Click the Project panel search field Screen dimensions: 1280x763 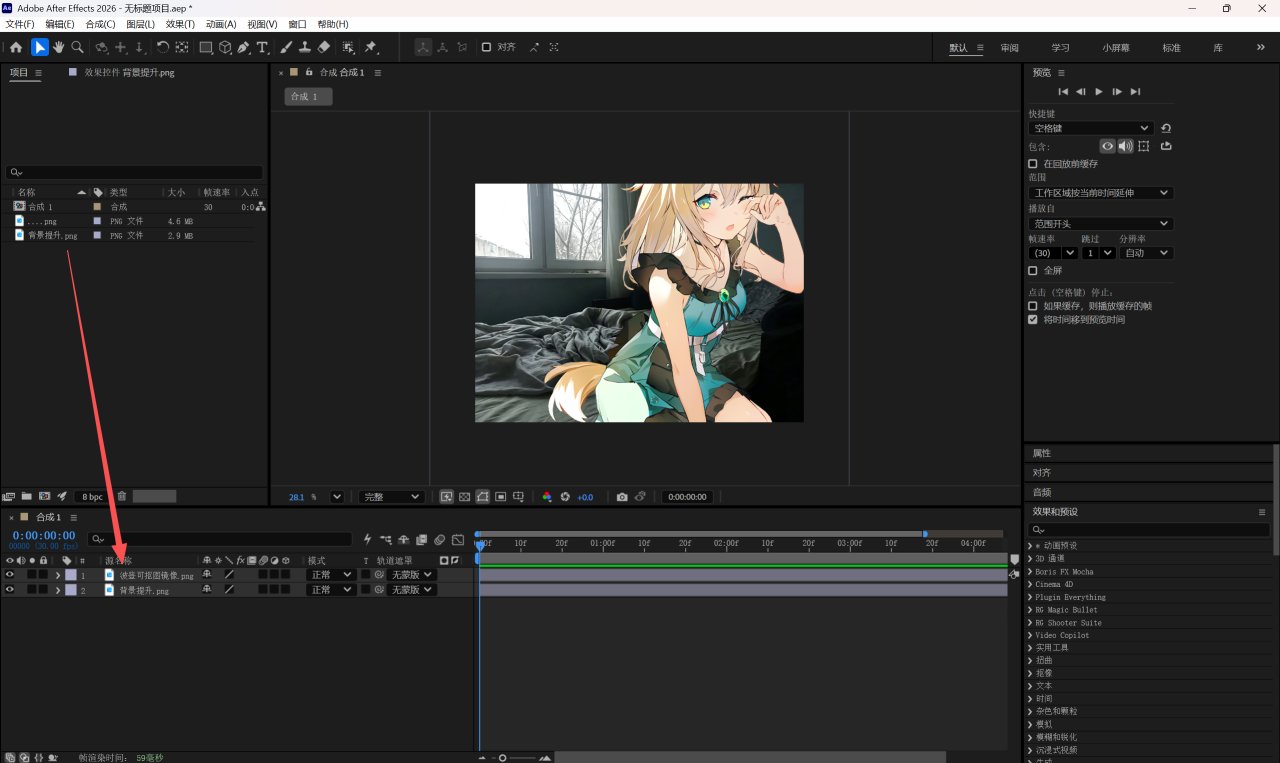[x=135, y=172]
